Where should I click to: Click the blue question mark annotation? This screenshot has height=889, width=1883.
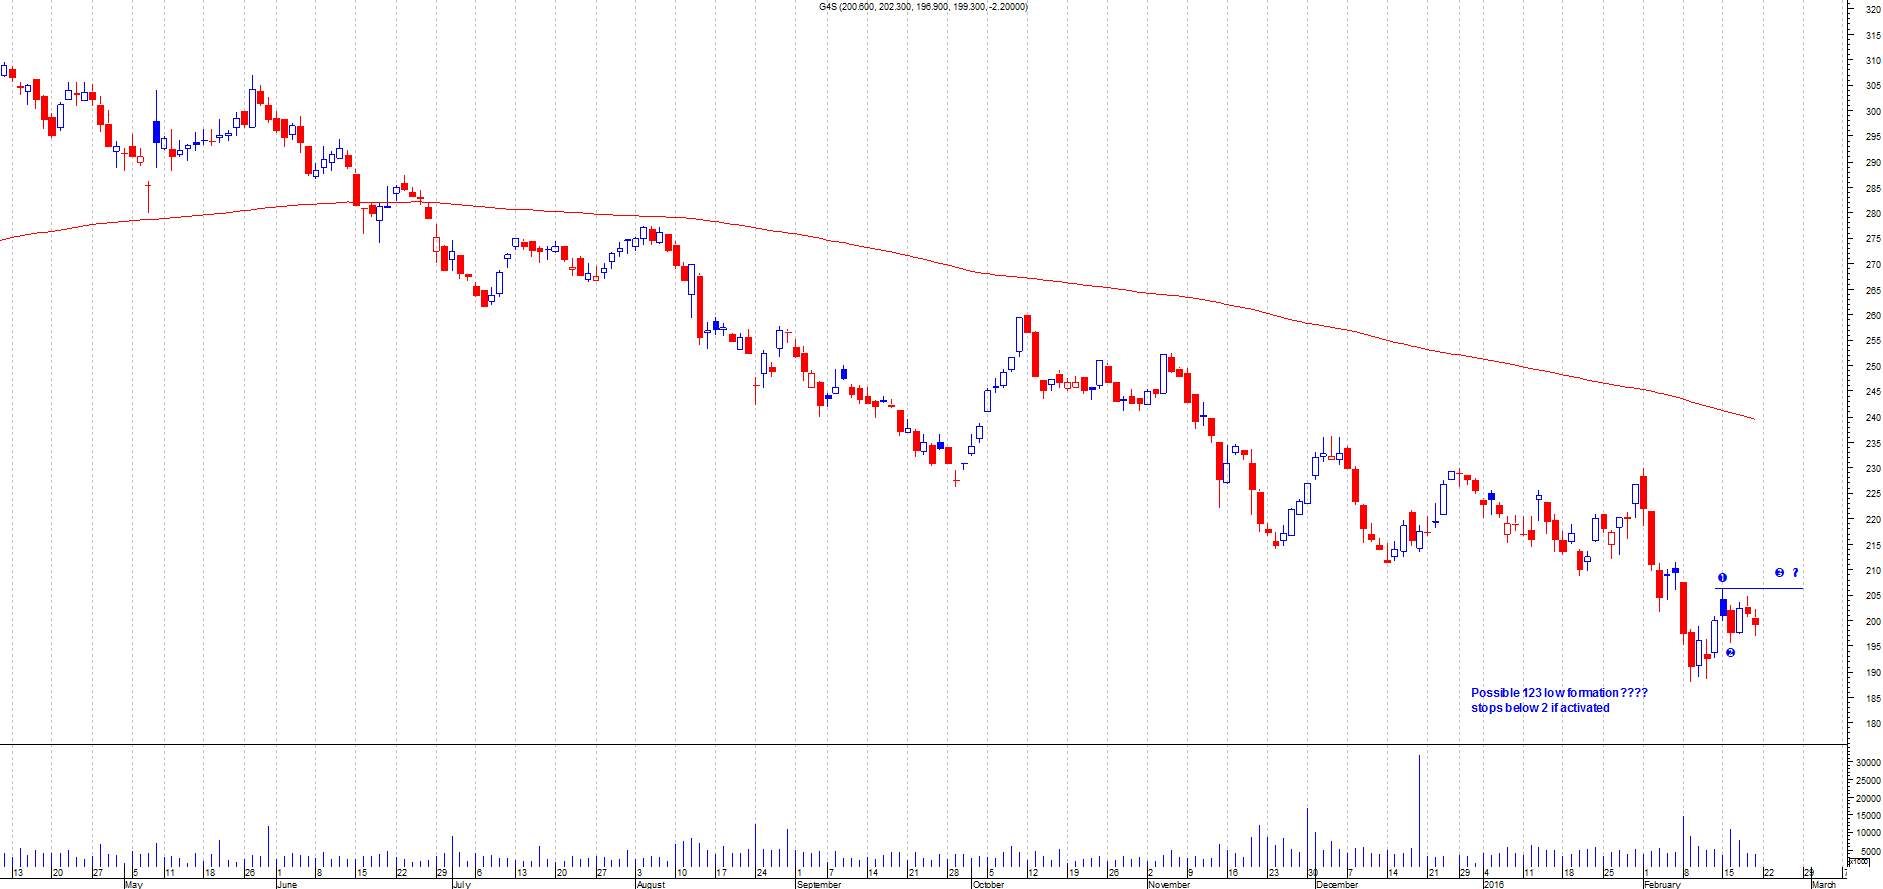(1795, 573)
